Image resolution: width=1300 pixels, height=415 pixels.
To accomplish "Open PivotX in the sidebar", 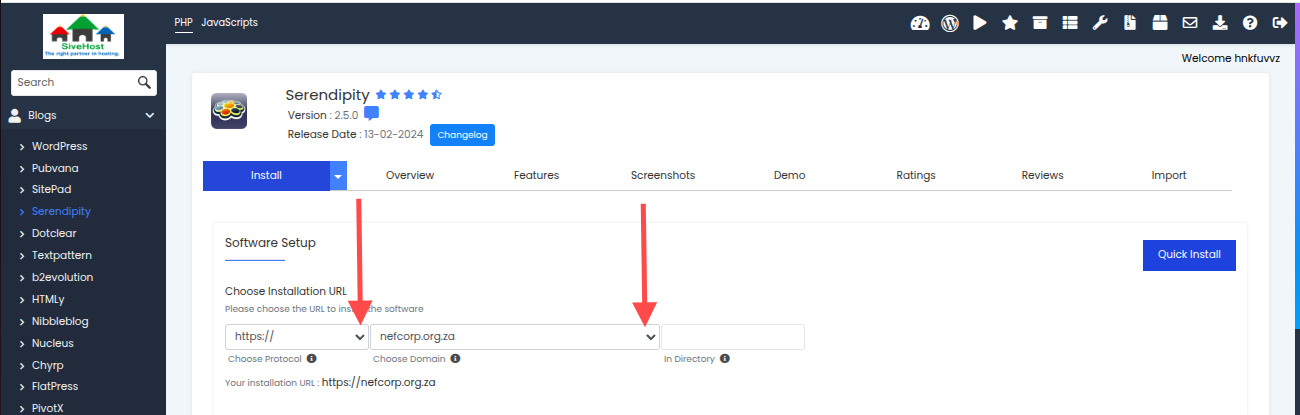I will click(x=48, y=408).
